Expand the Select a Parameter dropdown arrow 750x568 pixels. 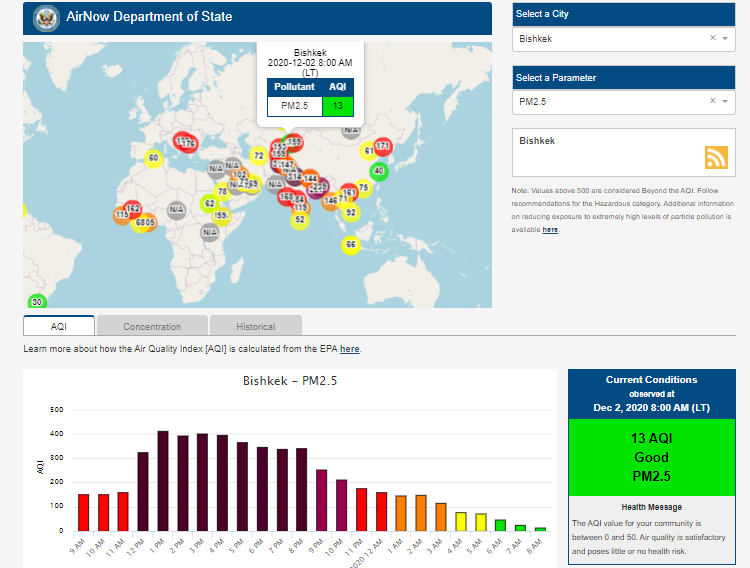click(x=726, y=102)
